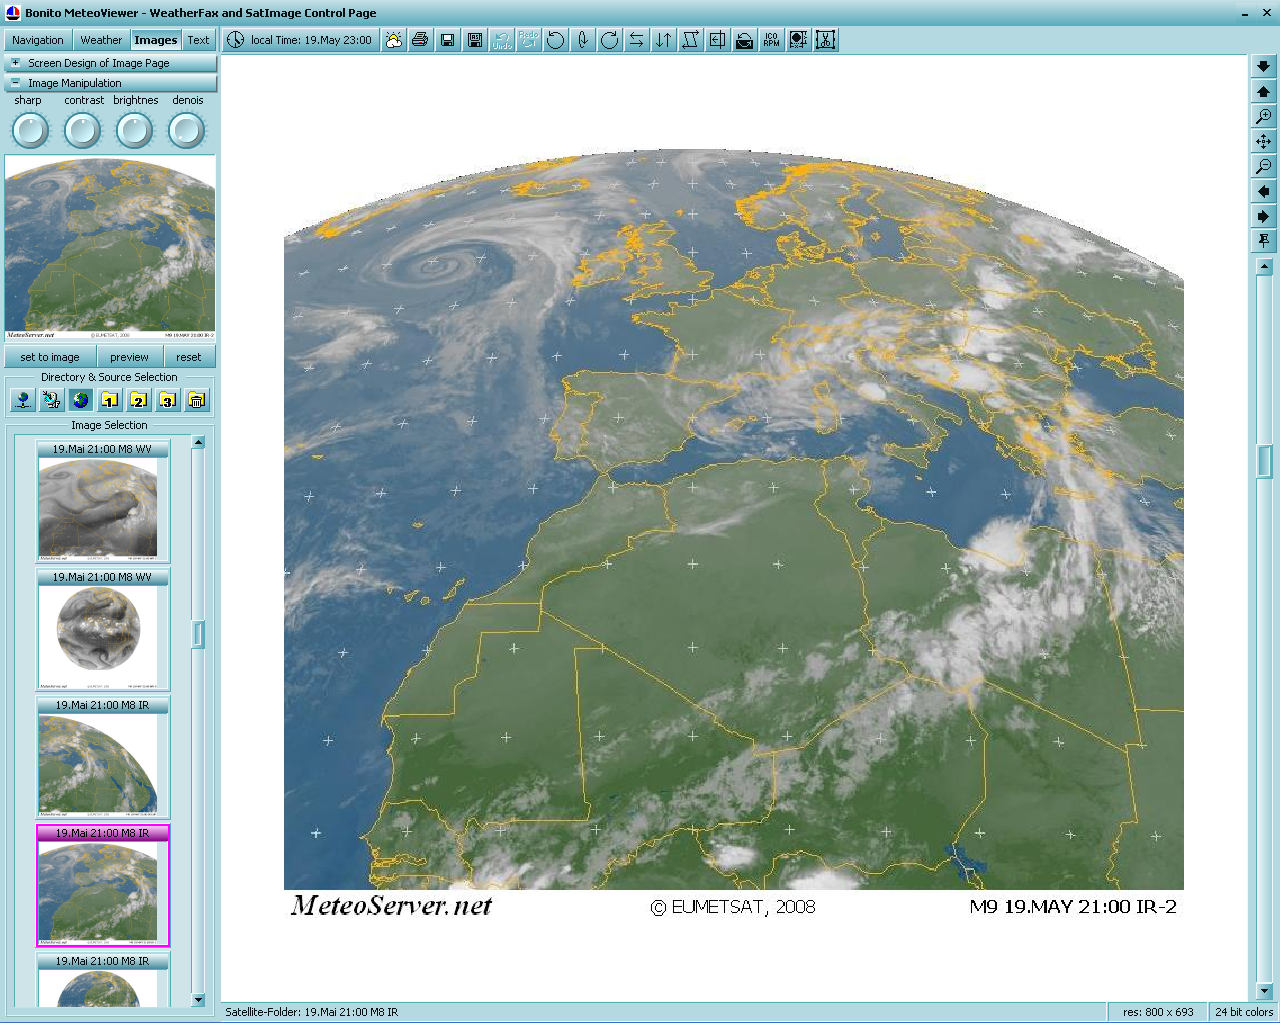Select folder 1 source button
The width and height of the screenshot is (1280, 1023).
110,400
